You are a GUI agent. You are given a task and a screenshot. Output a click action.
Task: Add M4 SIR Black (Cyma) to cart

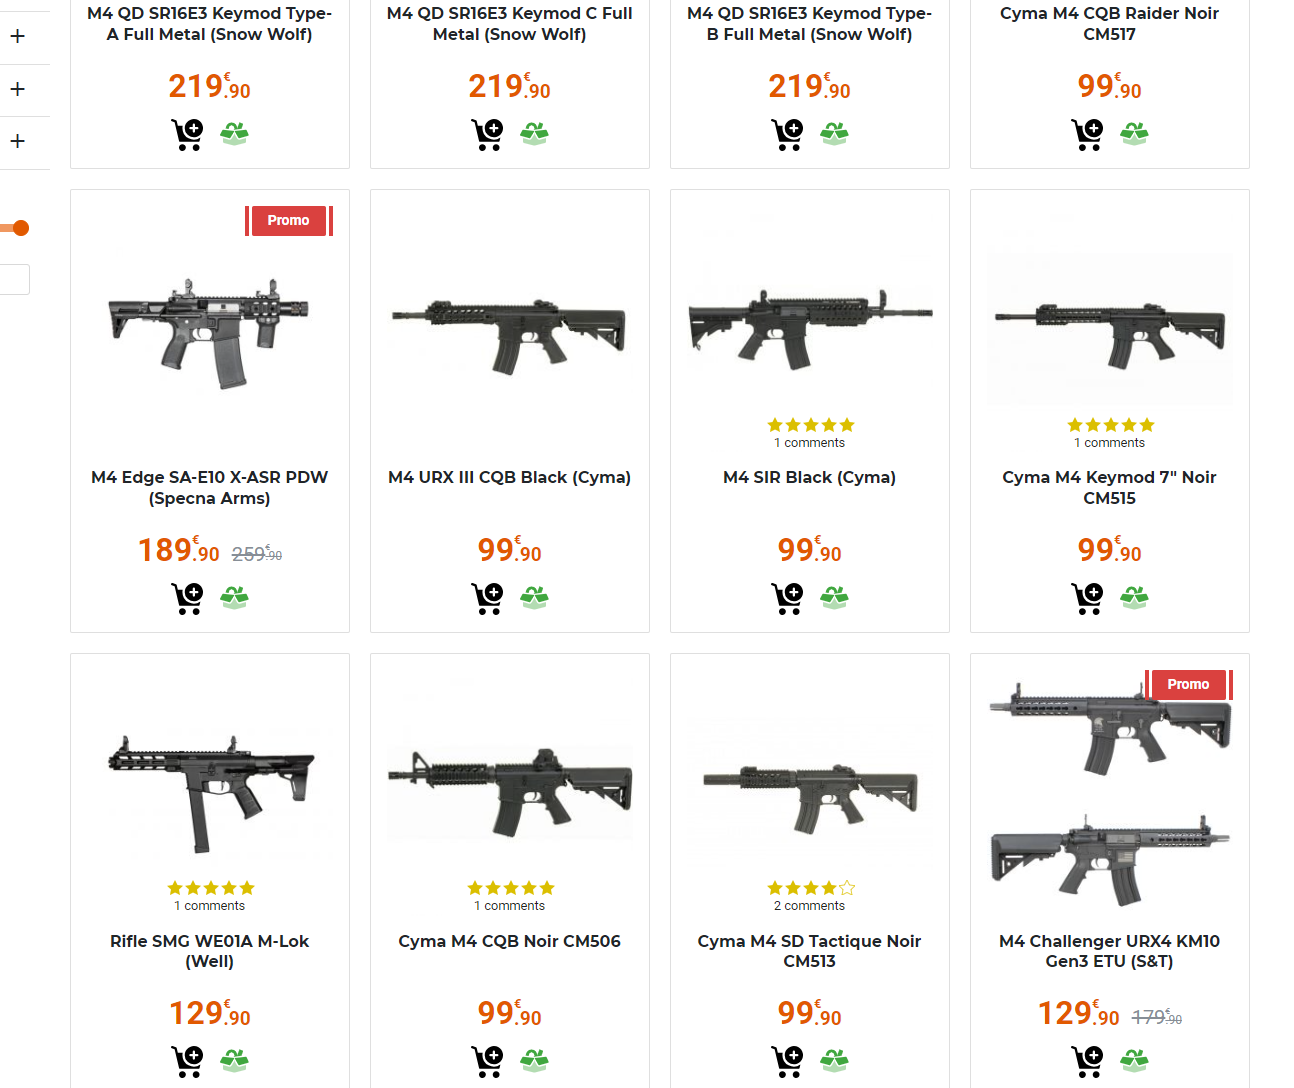pyautogui.click(x=787, y=598)
